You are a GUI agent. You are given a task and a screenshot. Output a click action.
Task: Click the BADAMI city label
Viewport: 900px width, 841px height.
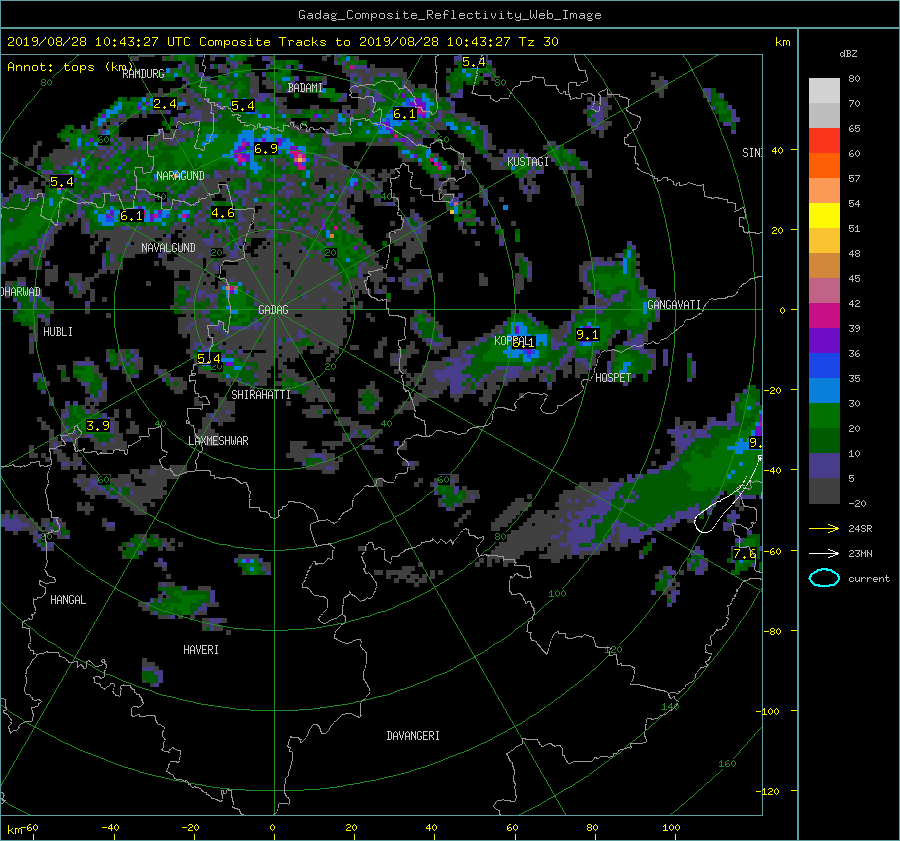pos(305,88)
